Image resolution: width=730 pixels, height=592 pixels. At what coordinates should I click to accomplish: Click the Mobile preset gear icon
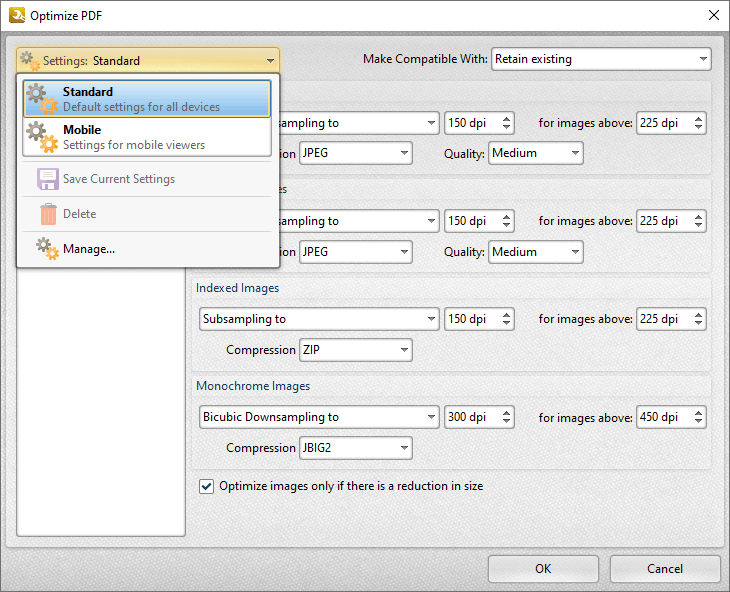click(42, 137)
